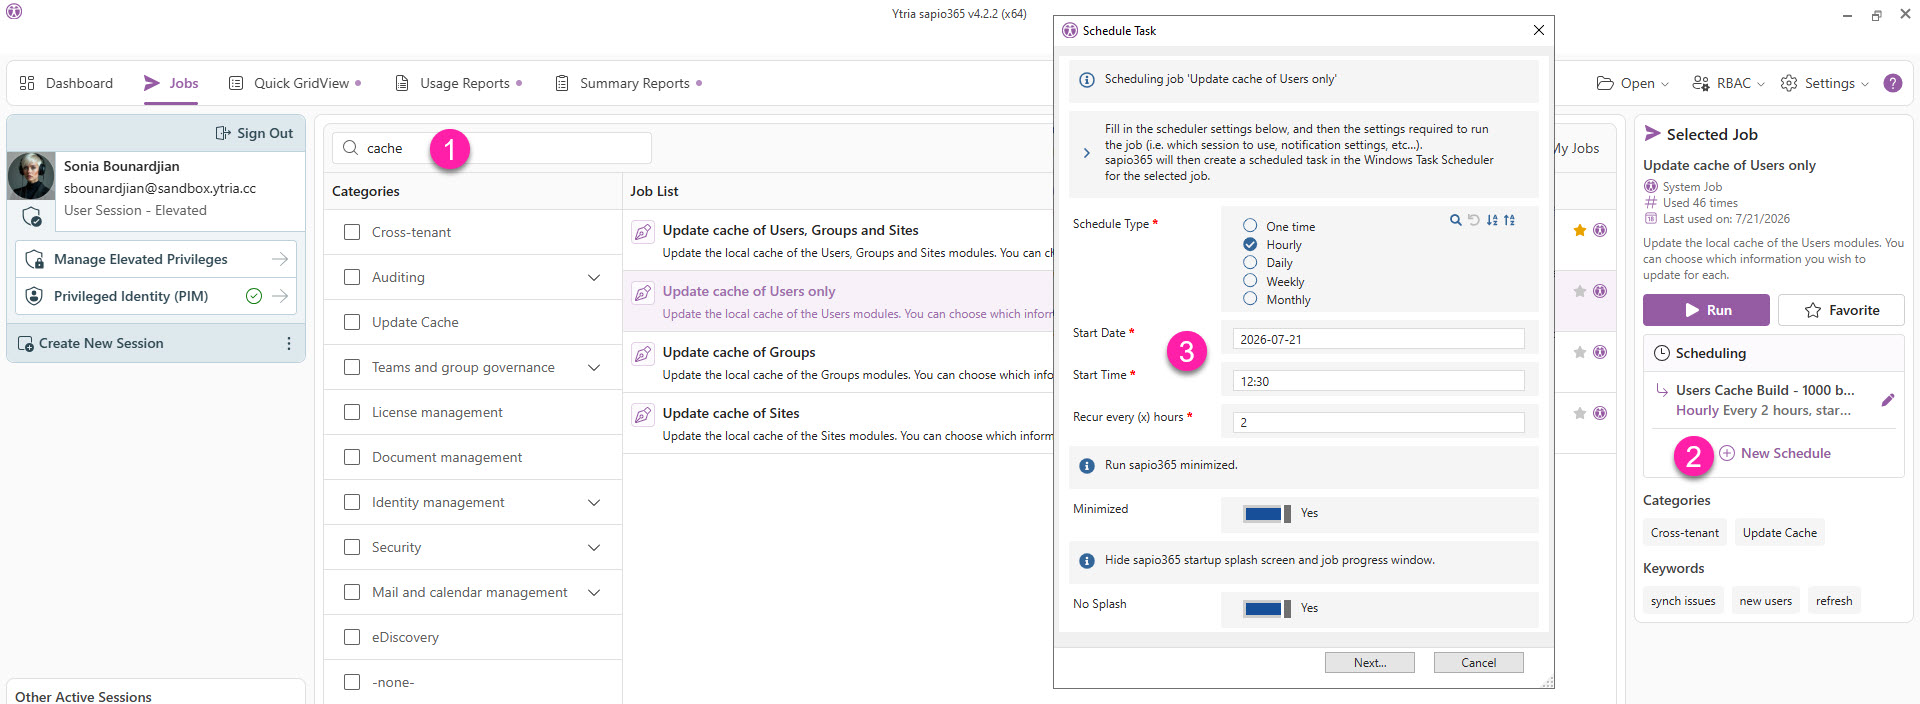Open the RBAC dropdown
The height and width of the screenshot is (704, 1920).
click(x=1728, y=83)
